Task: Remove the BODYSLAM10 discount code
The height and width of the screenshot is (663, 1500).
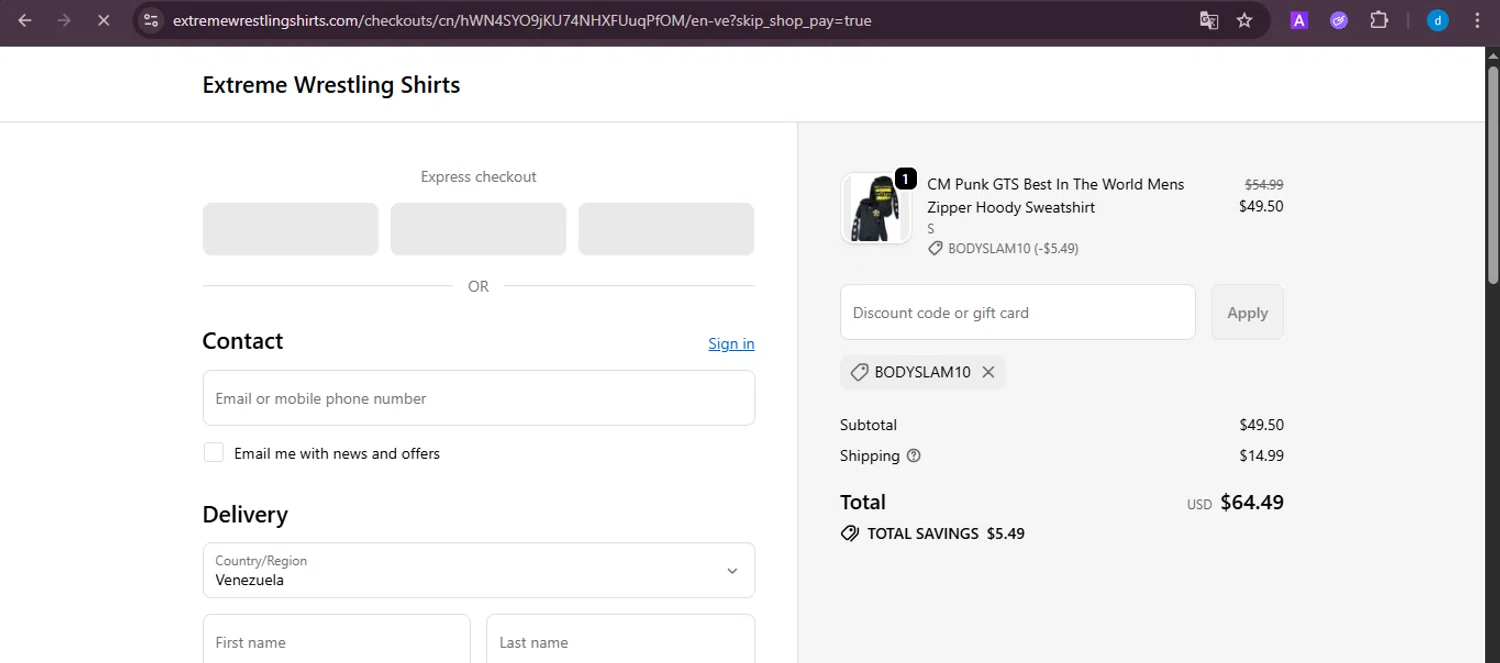Action: pos(988,372)
